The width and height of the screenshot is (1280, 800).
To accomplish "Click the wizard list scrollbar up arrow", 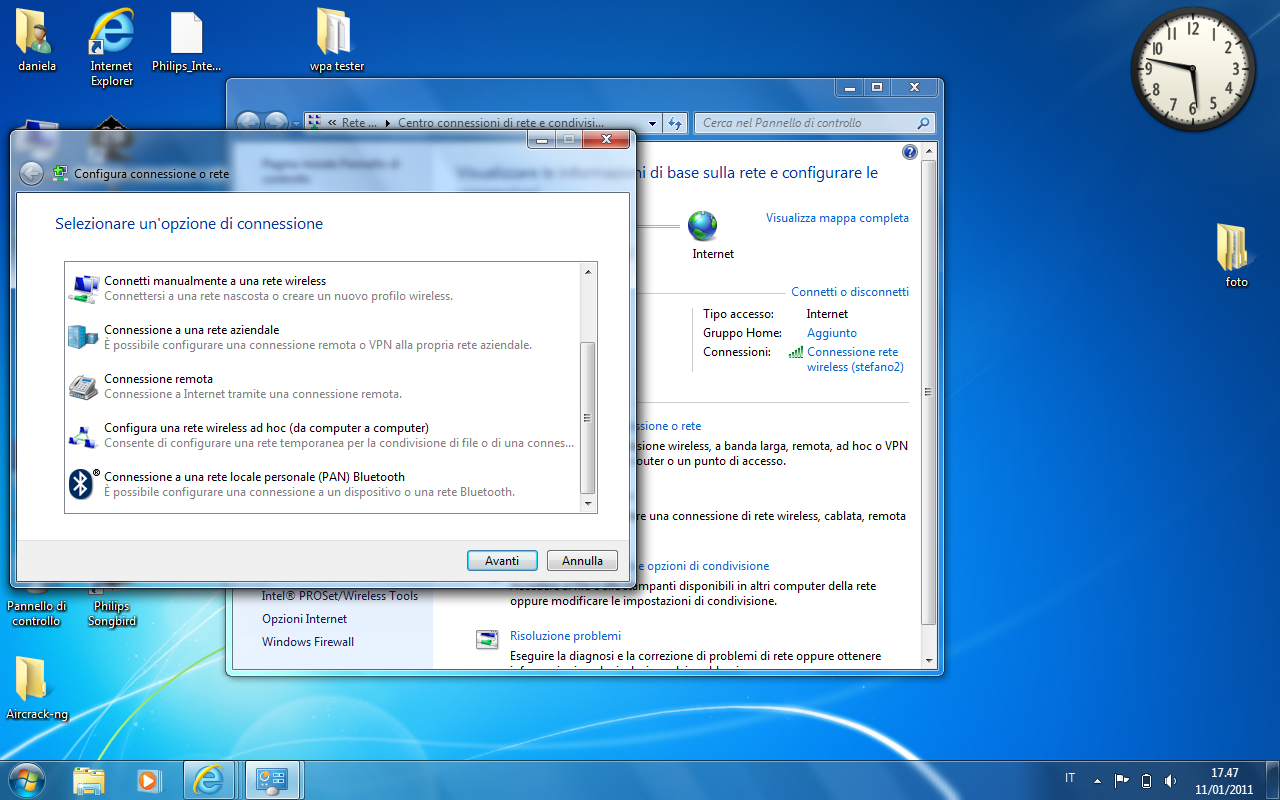I will pyautogui.click(x=588, y=271).
